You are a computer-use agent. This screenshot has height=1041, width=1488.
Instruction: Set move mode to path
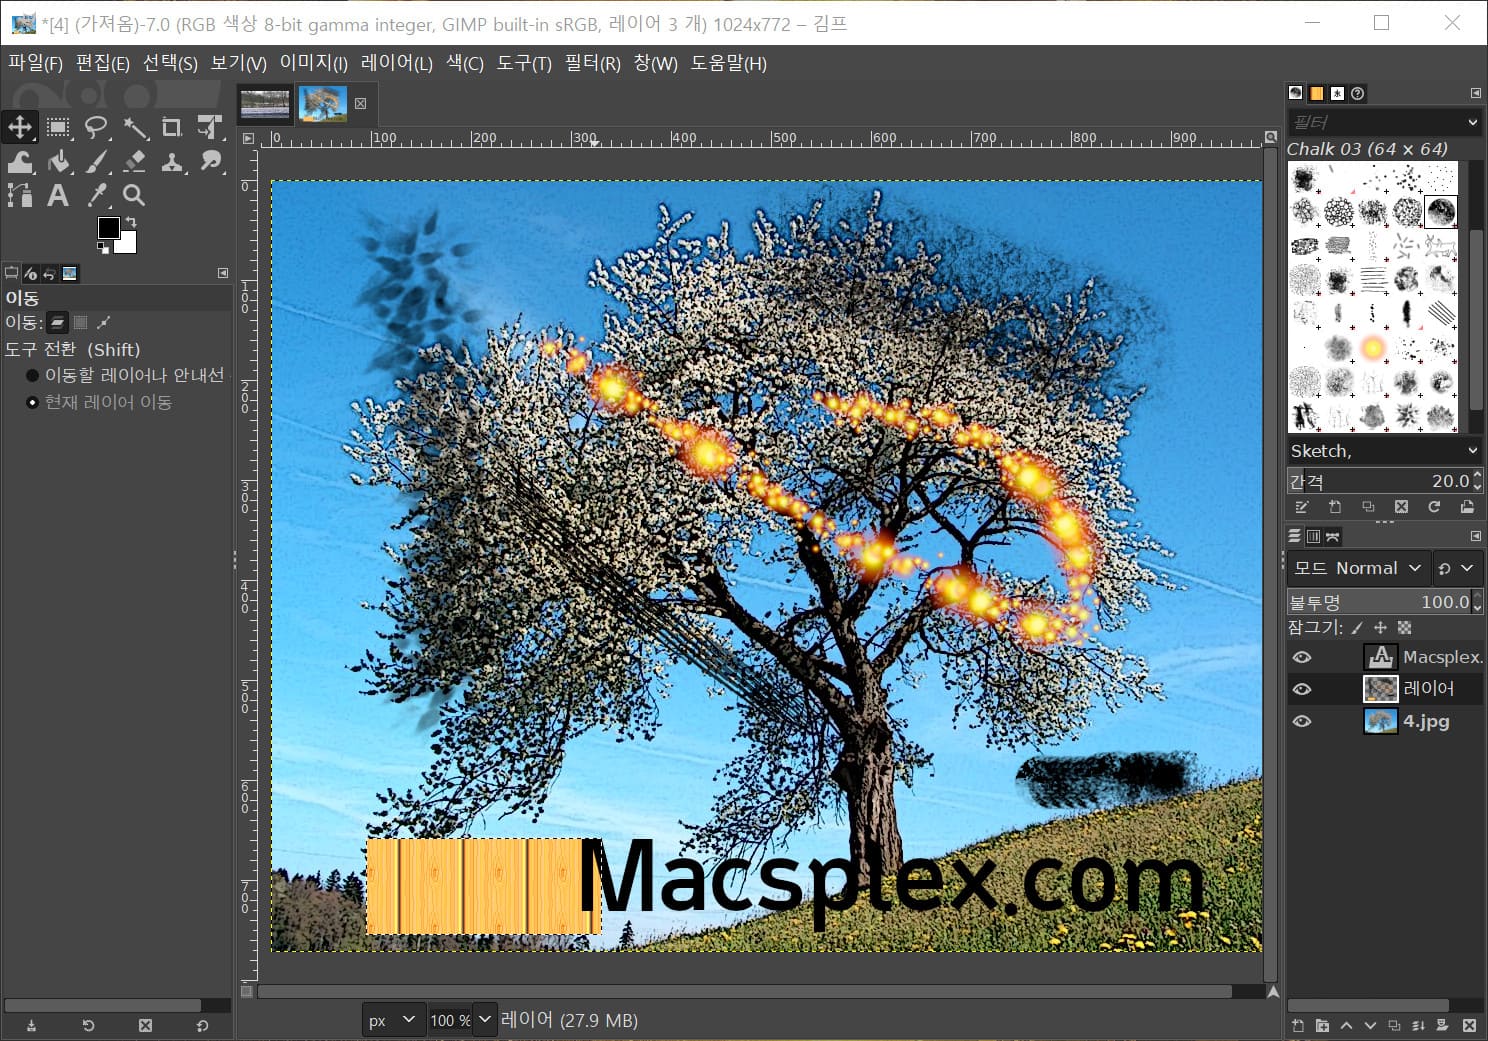pos(103,322)
